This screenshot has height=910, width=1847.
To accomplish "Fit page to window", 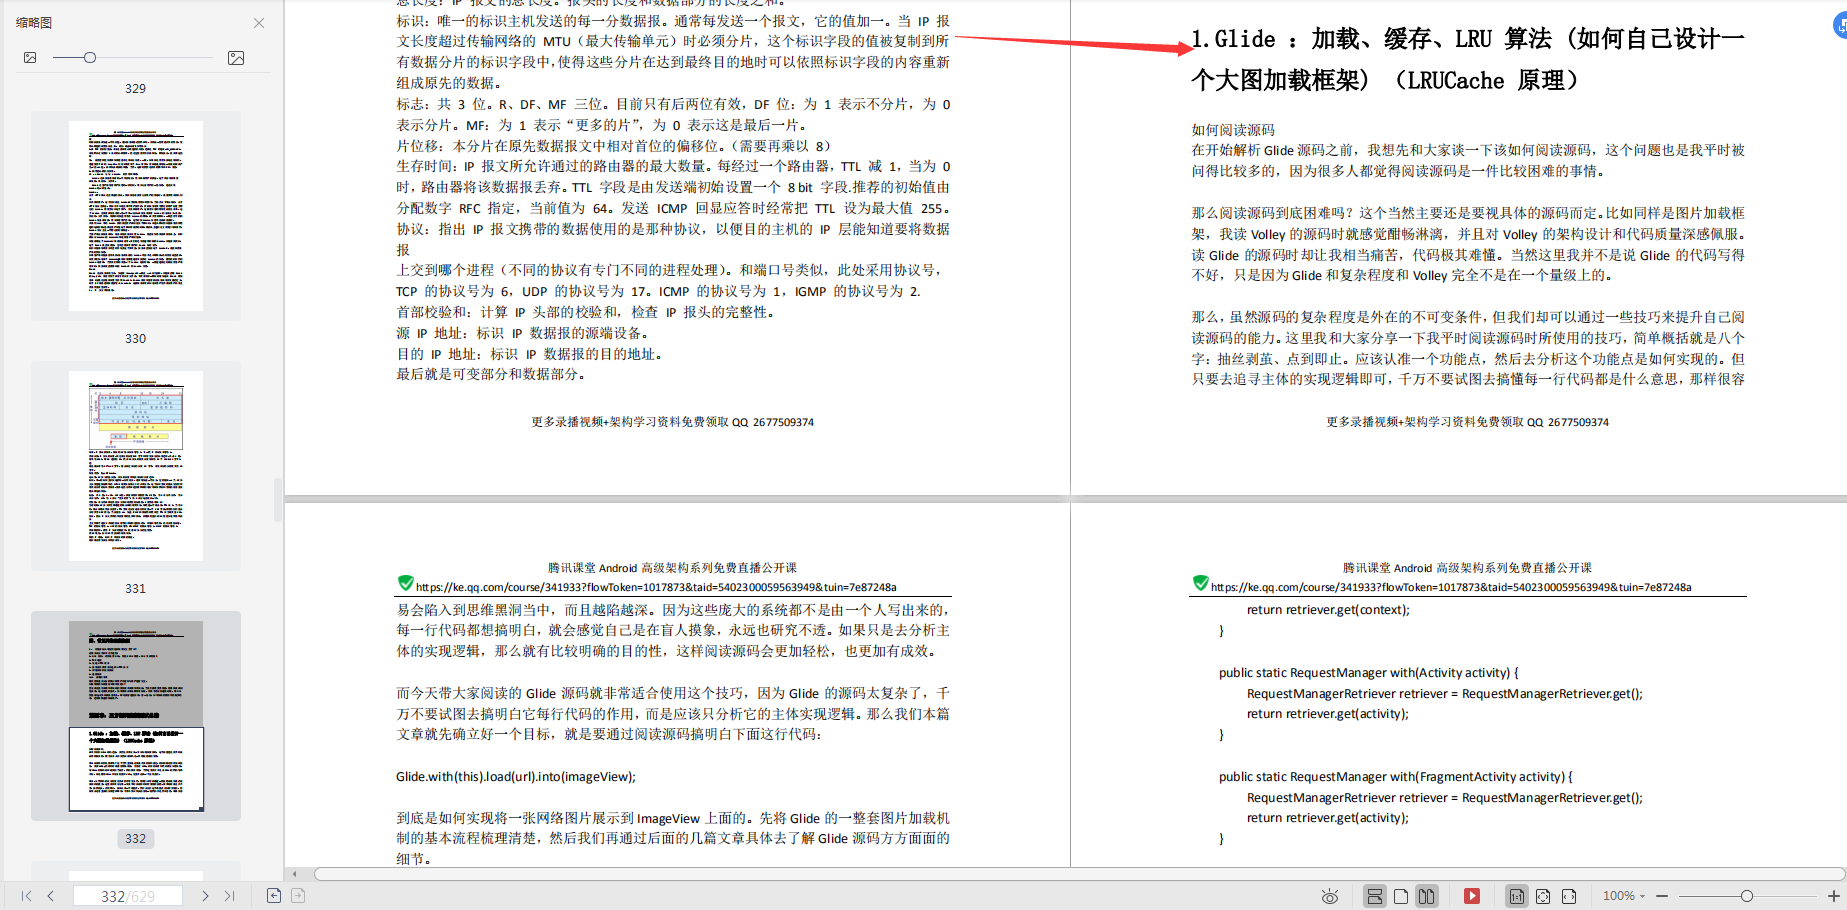I will pyautogui.click(x=1543, y=896).
